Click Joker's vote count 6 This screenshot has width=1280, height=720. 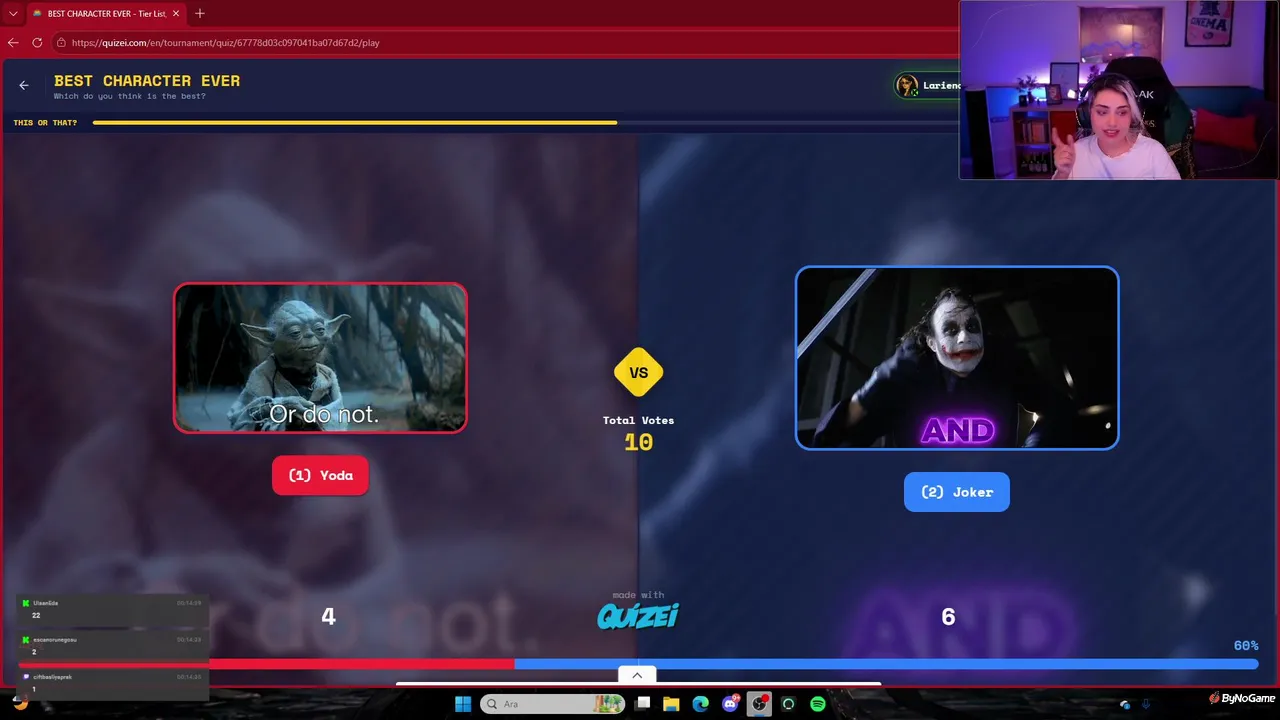coord(948,617)
